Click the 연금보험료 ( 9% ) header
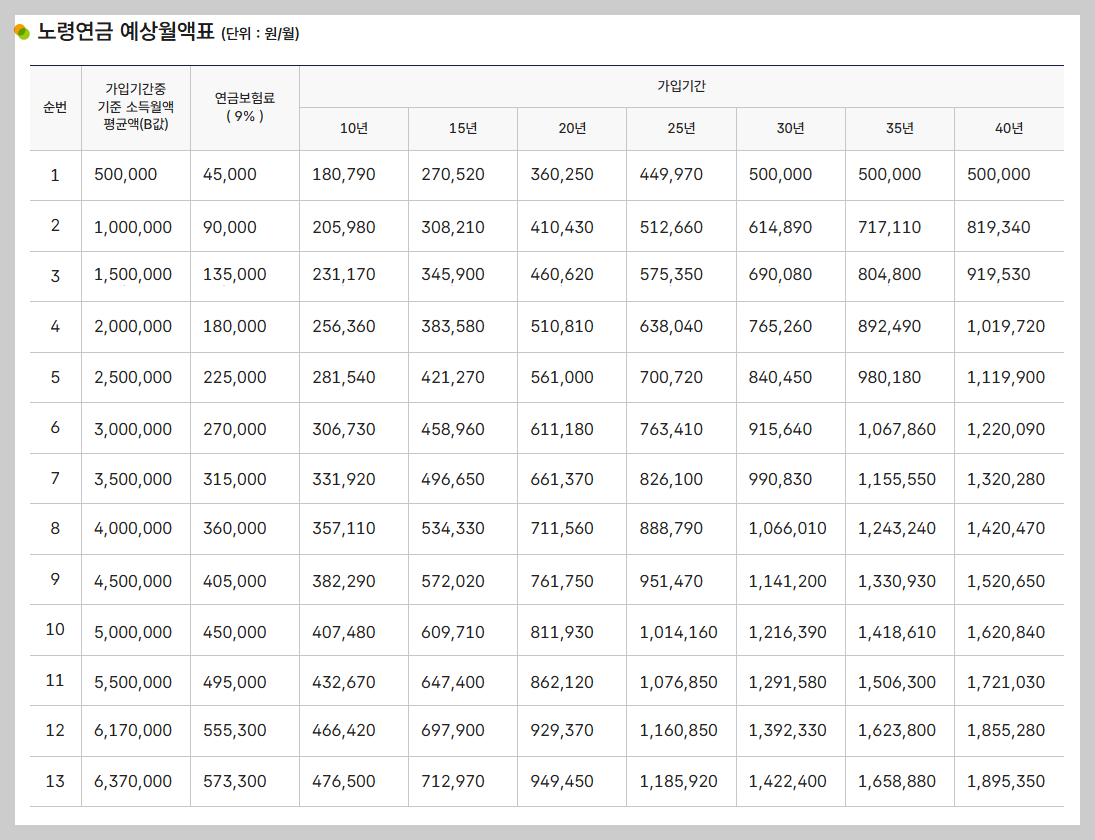This screenshot has height=840, width=1095. pos(243,107)
